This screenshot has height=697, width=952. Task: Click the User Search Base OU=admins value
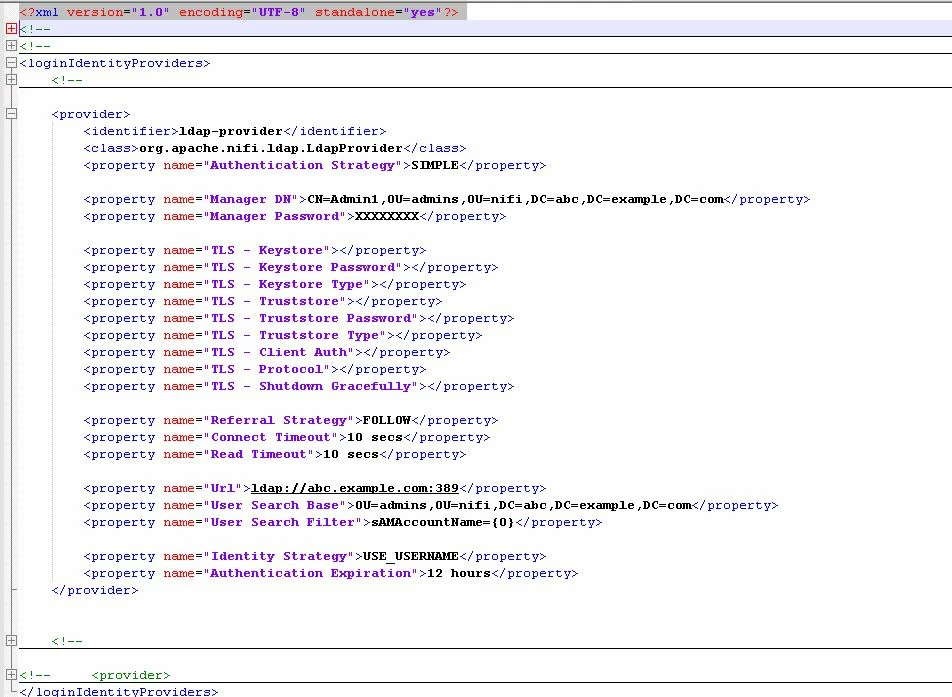pyautogui.click(x=523, y=505)
